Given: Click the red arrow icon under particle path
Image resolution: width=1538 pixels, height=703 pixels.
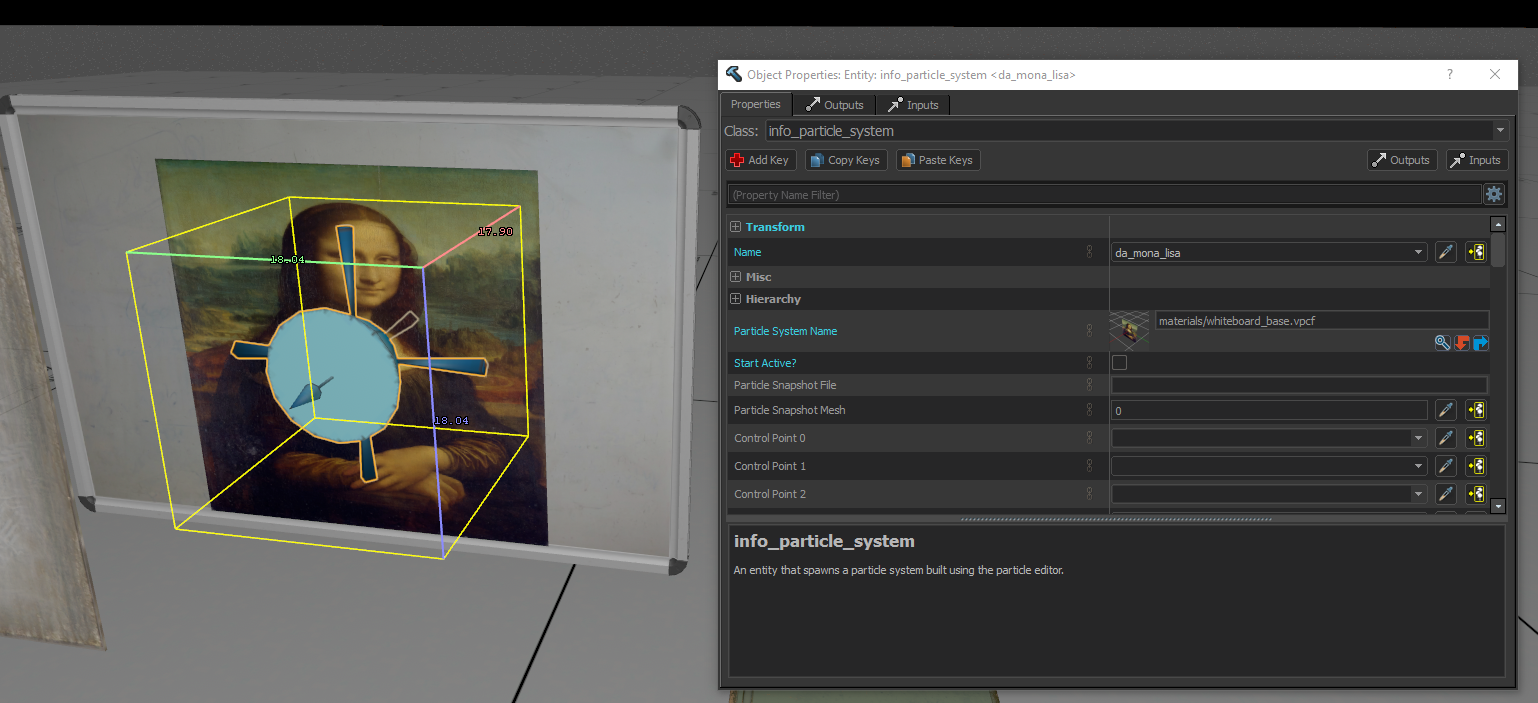Looking at the screenshot, I should coord(1462,342).
